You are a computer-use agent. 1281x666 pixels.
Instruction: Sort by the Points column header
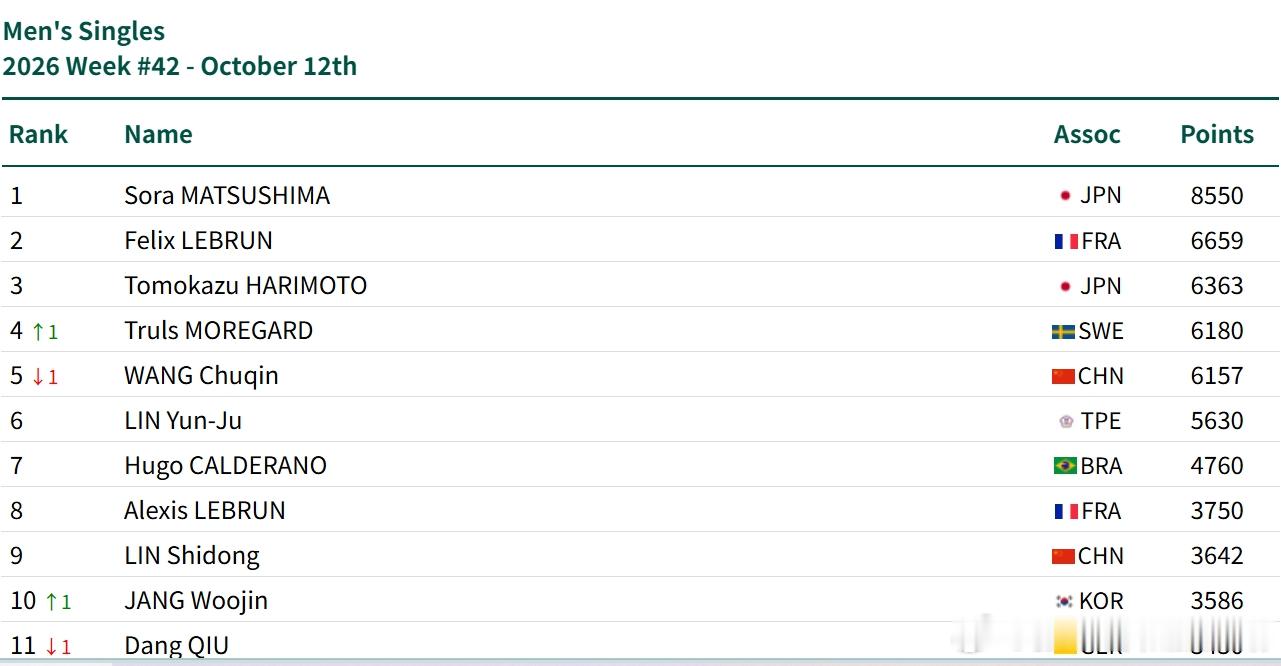point(1217,134)
